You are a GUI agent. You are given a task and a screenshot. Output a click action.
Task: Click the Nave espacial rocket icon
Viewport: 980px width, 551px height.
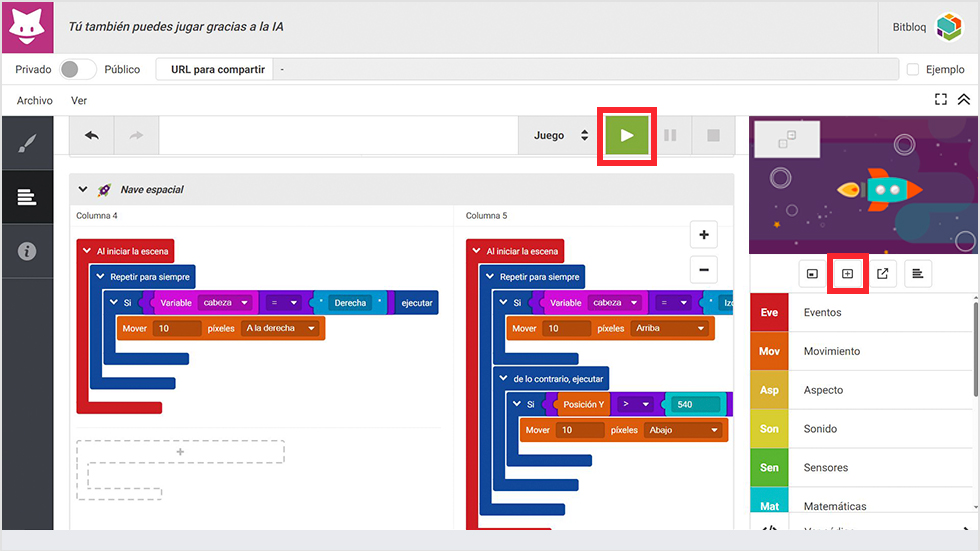click(x=104, y=189)
